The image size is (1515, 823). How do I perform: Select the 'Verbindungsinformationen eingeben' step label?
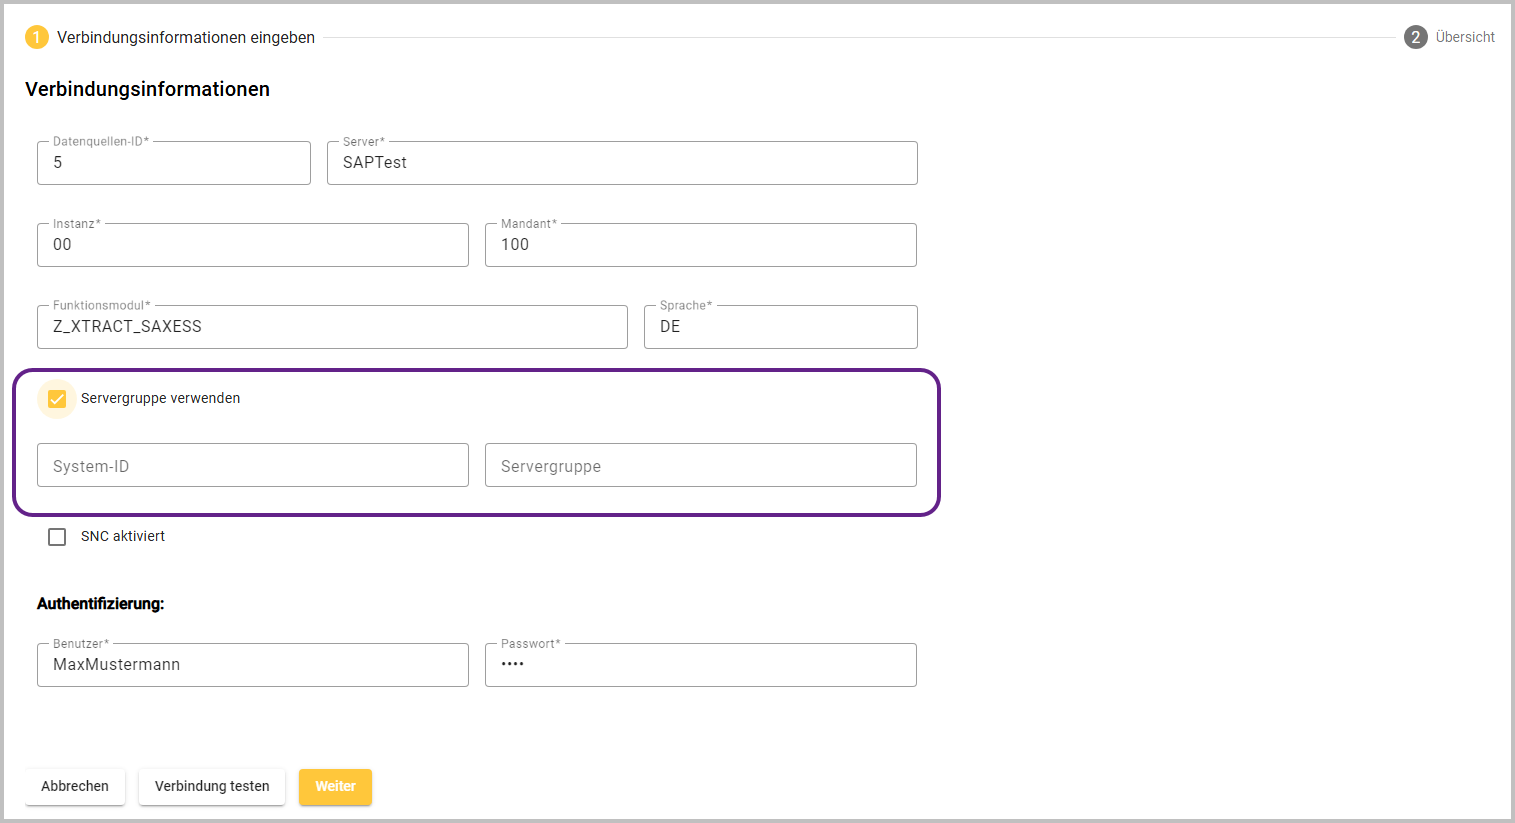point(186,38)
